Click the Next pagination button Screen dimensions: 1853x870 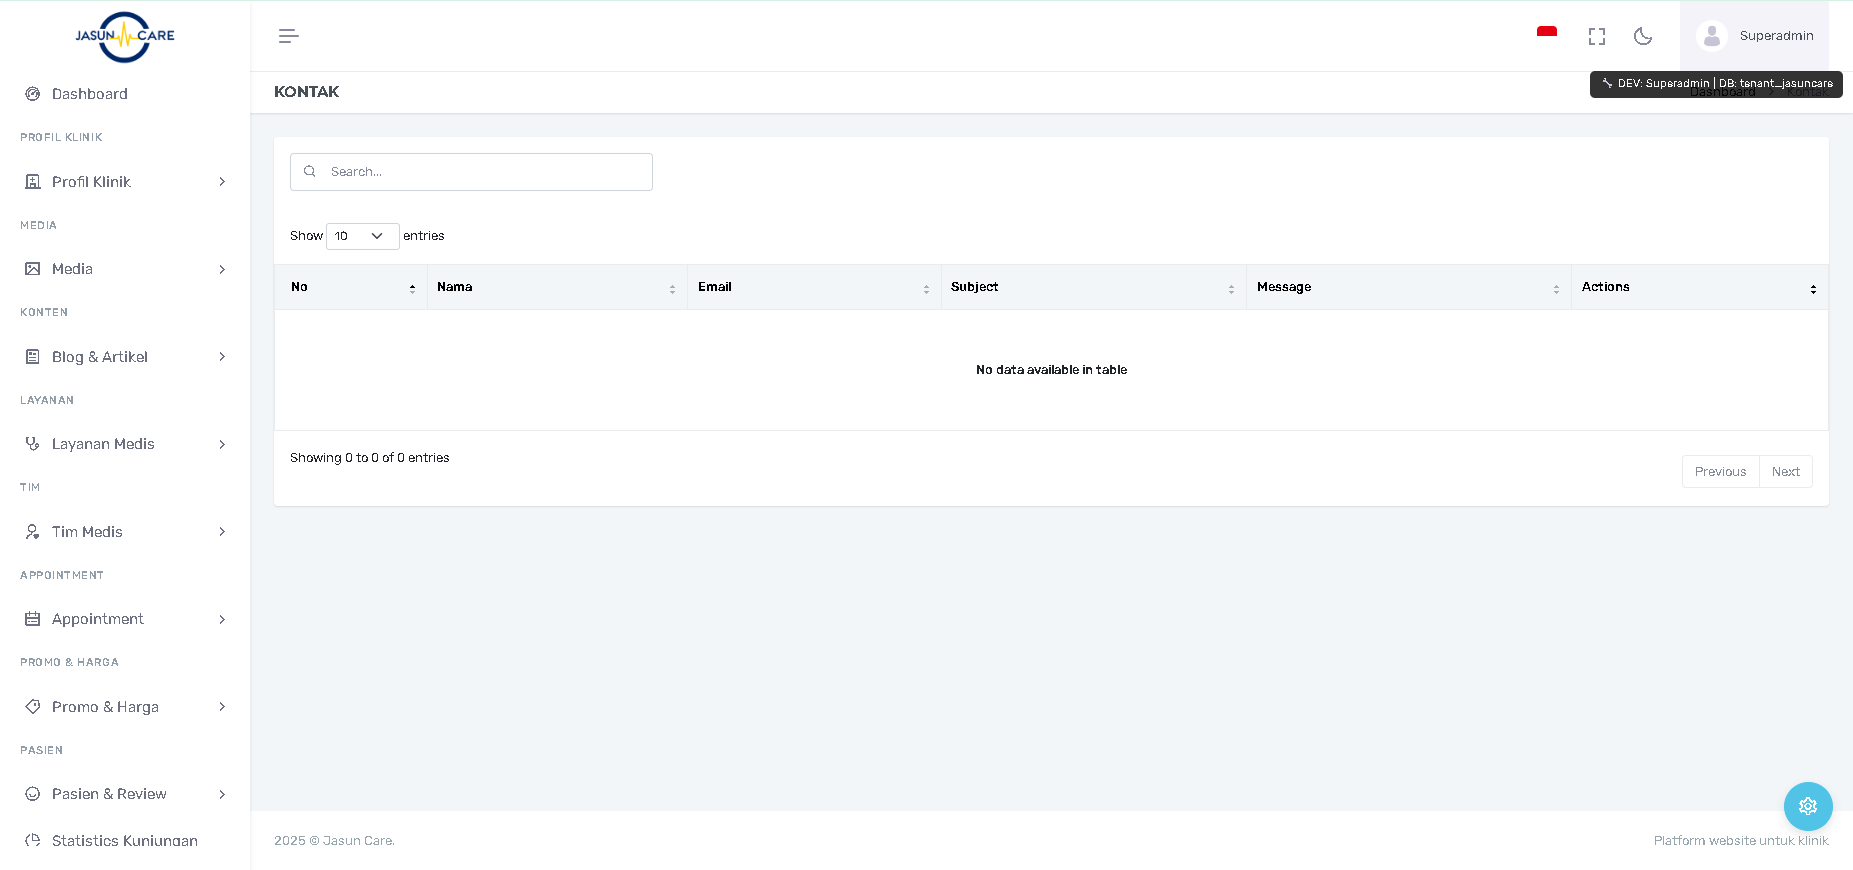(x=1785, y=472)
